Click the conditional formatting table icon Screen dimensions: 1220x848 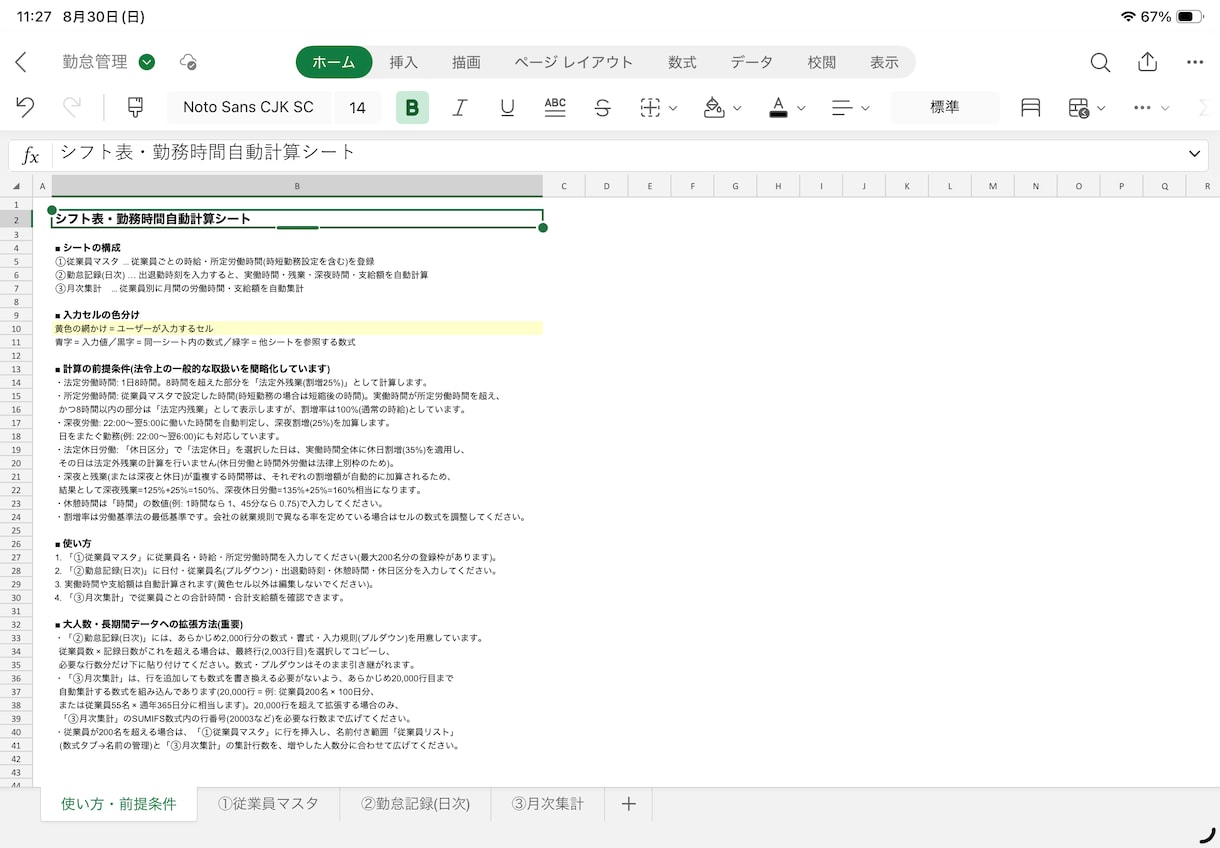[x=1078, y=108]
